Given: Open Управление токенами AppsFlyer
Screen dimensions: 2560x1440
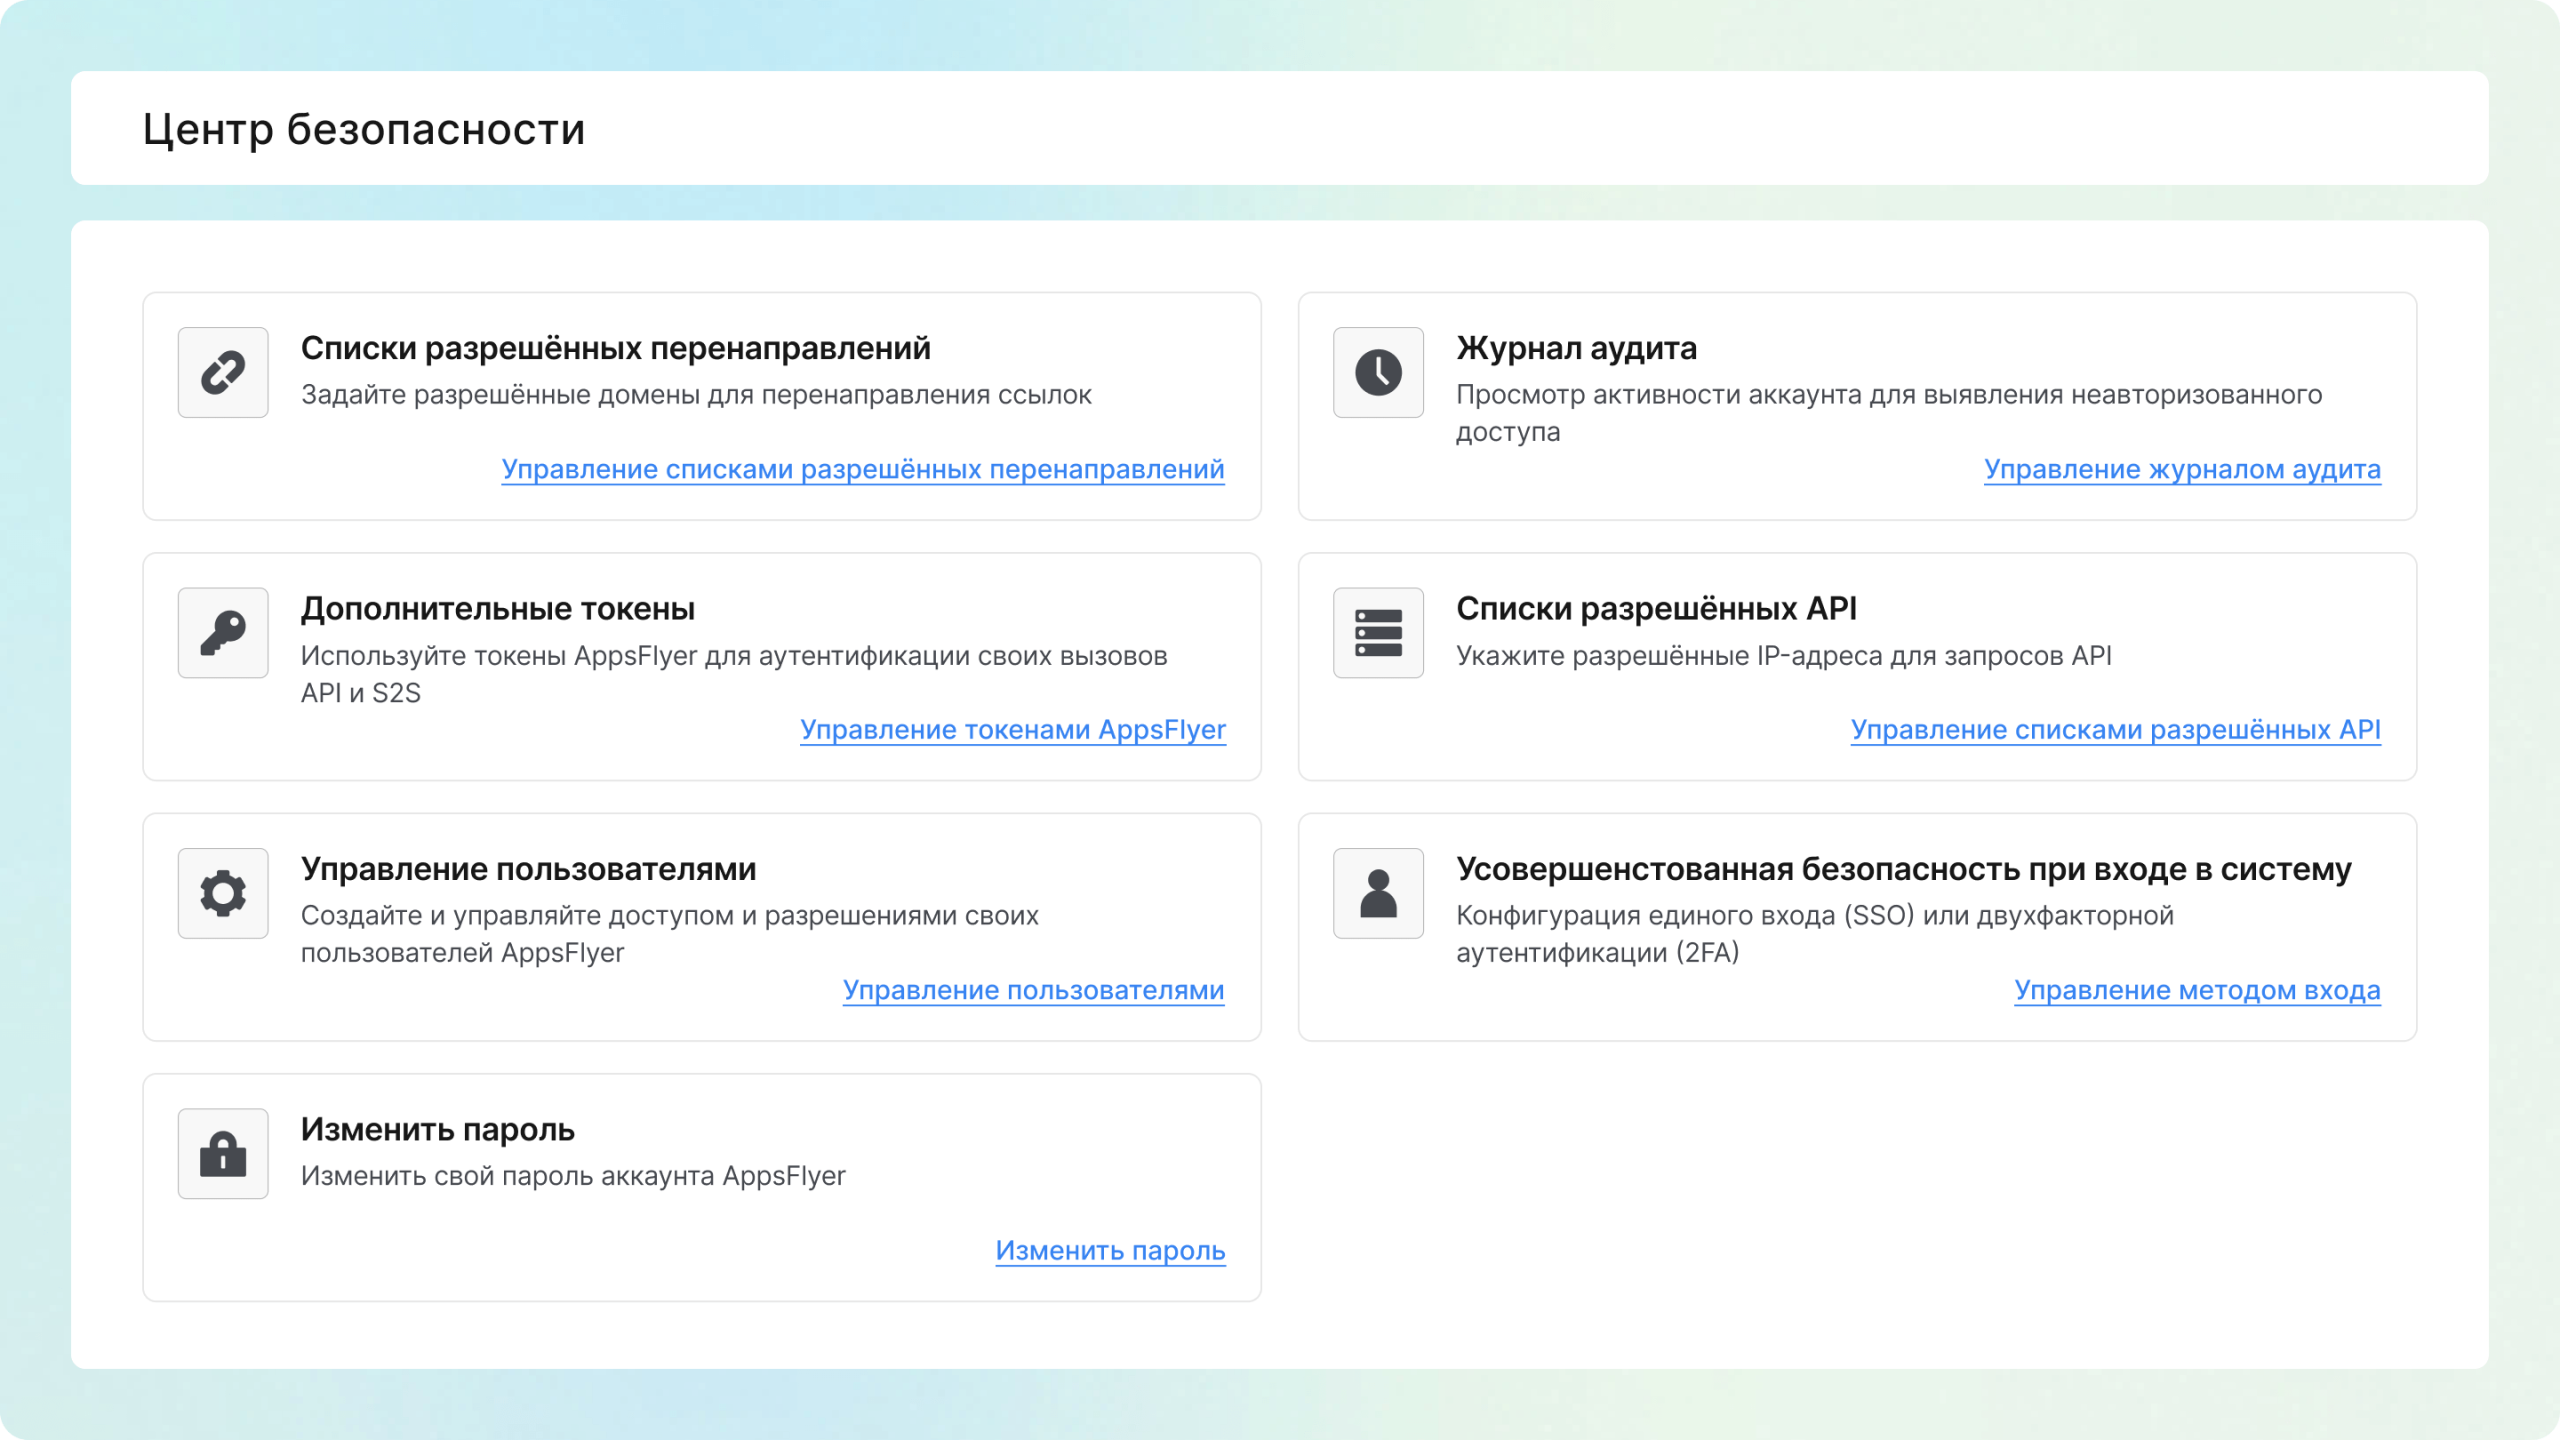Looking at the screenshot, I should (x=1012, y=730).
